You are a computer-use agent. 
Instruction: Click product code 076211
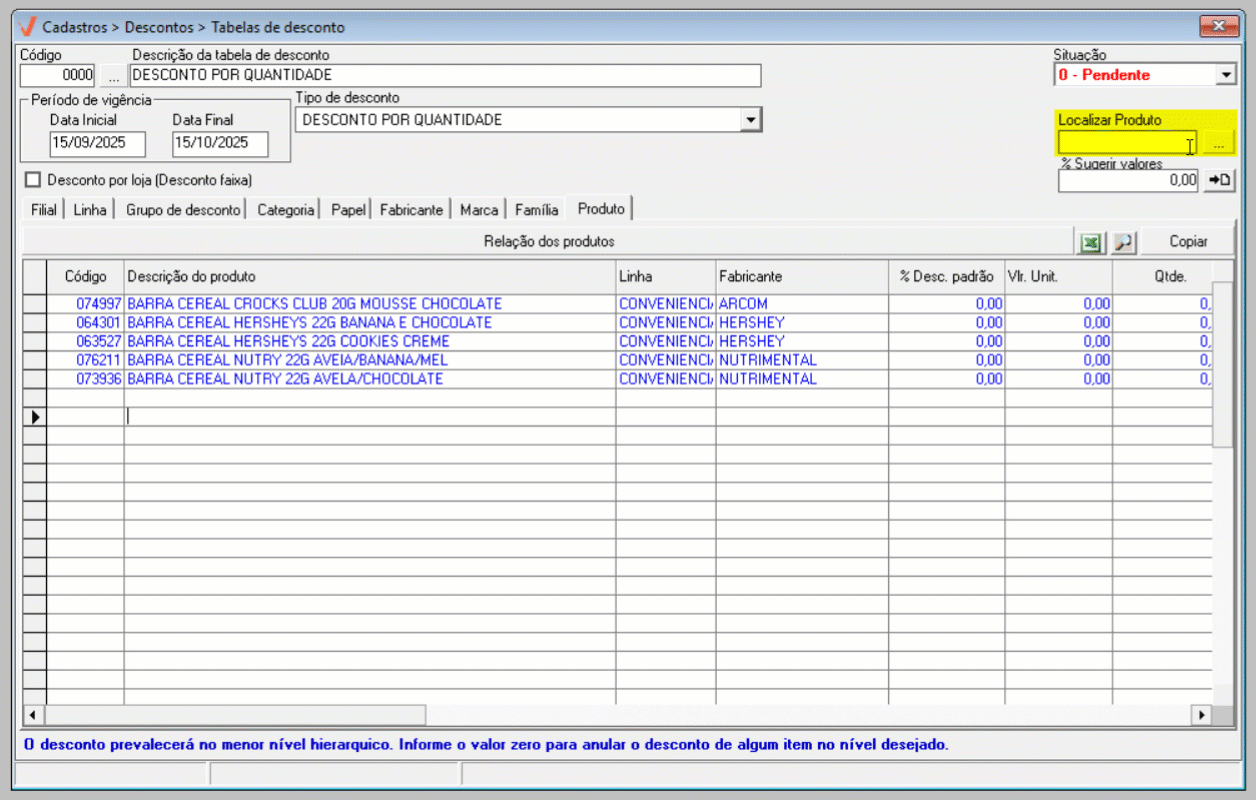(x=99, y=360)
